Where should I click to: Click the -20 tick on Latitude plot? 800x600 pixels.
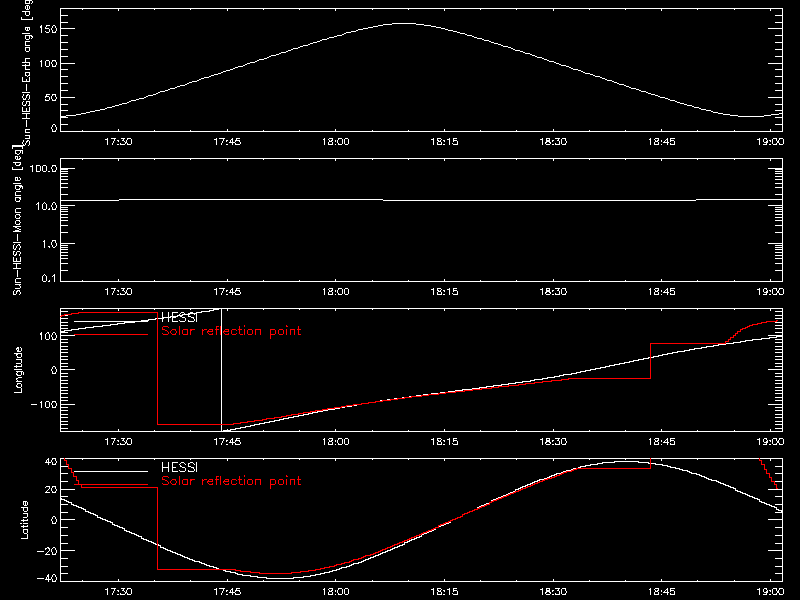pos(47,551)
